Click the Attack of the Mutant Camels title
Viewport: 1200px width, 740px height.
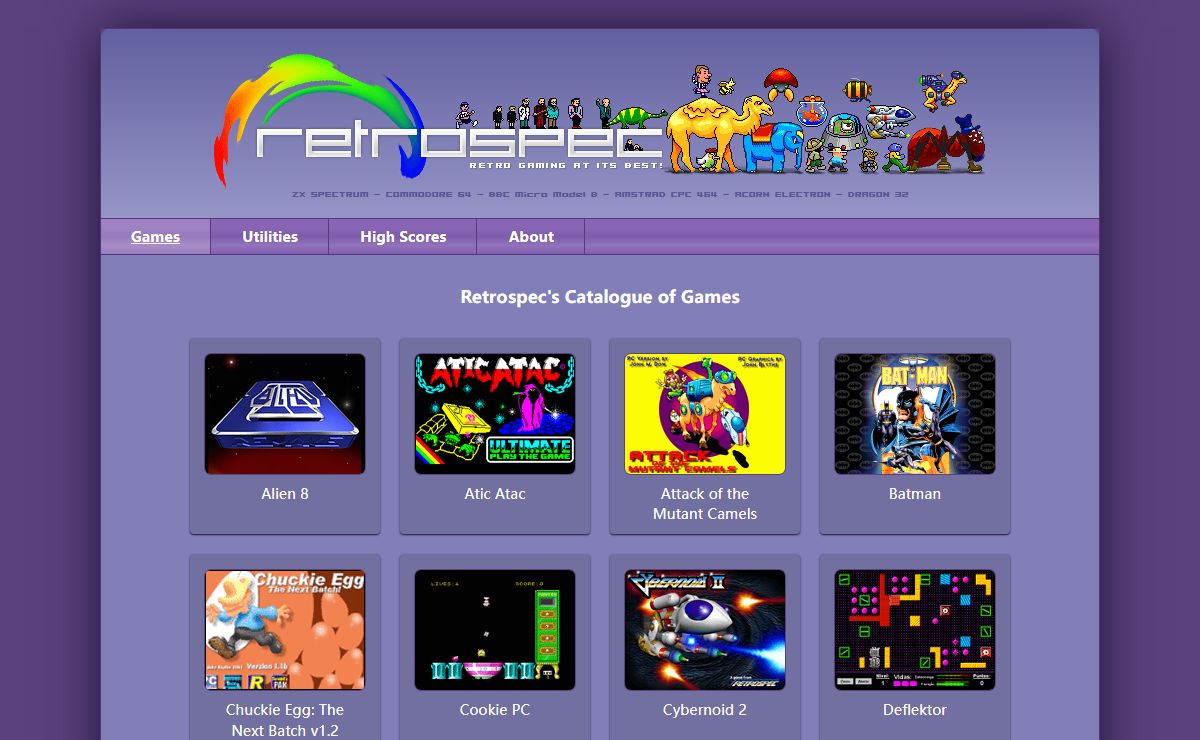point(705,504)
